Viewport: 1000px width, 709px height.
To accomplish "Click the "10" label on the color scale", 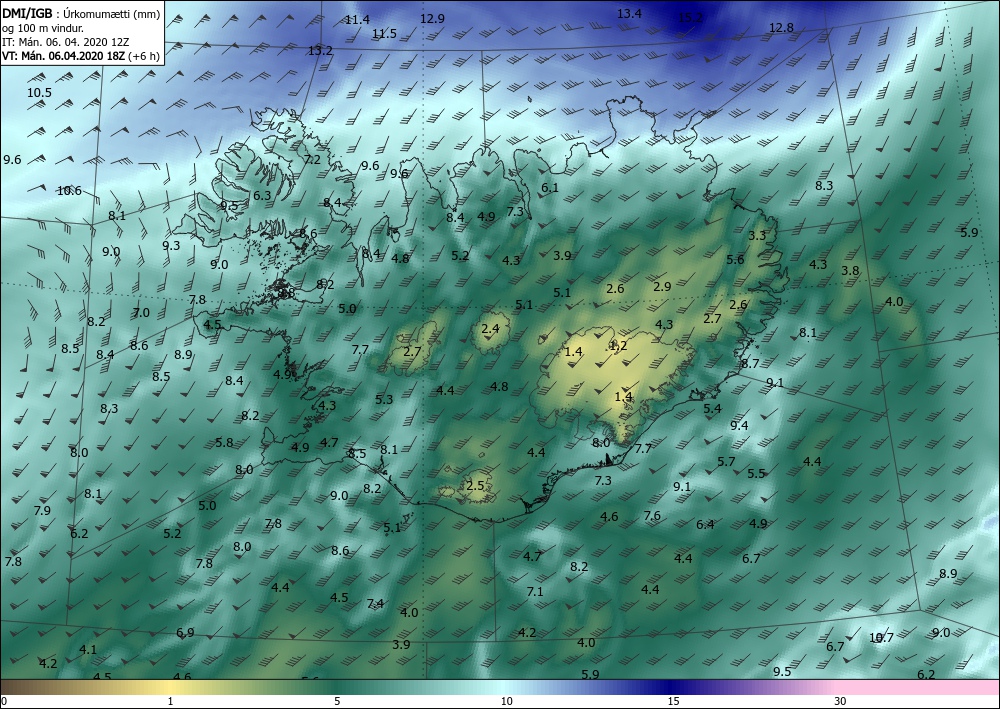I will pos(506,702).
